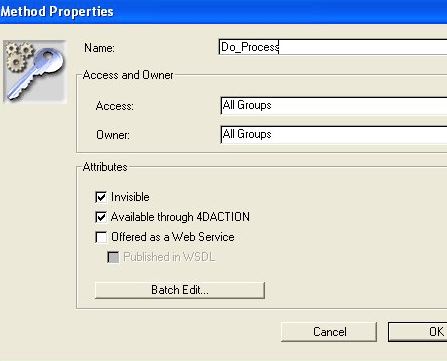Disable Available through 4DACTION checkbox
This screenshot has width=447, height=361.
(x=101, y=217)
